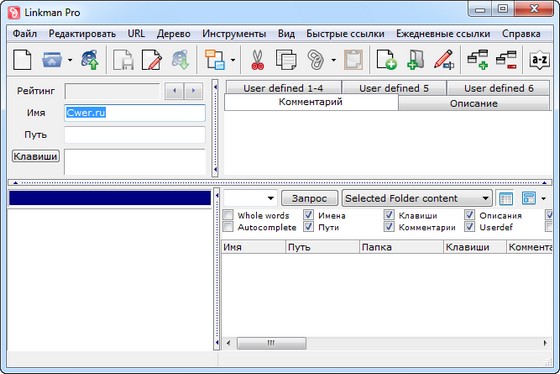Click the new blank document icon
560x374 pixels.
pos(22,60)
